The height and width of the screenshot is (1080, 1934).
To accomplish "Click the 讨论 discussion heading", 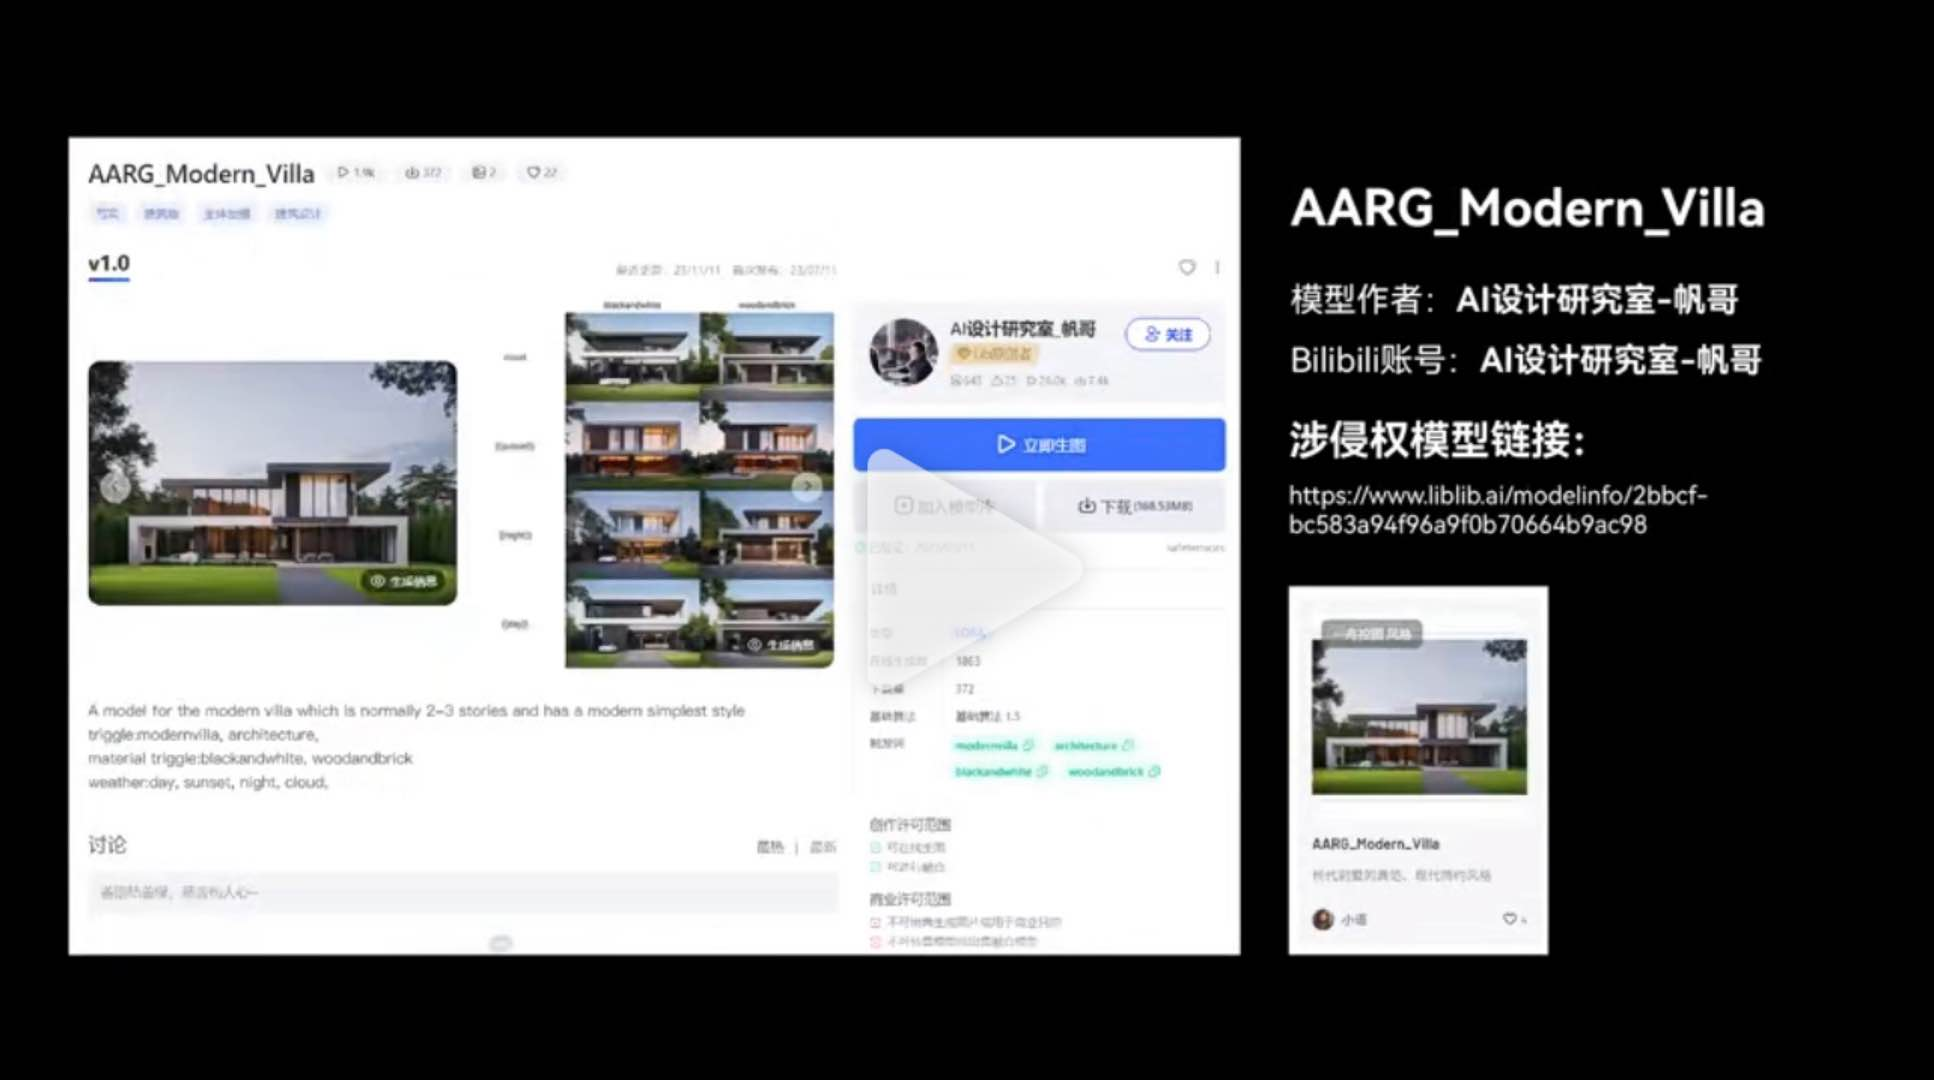I will (x=107, y=845).
